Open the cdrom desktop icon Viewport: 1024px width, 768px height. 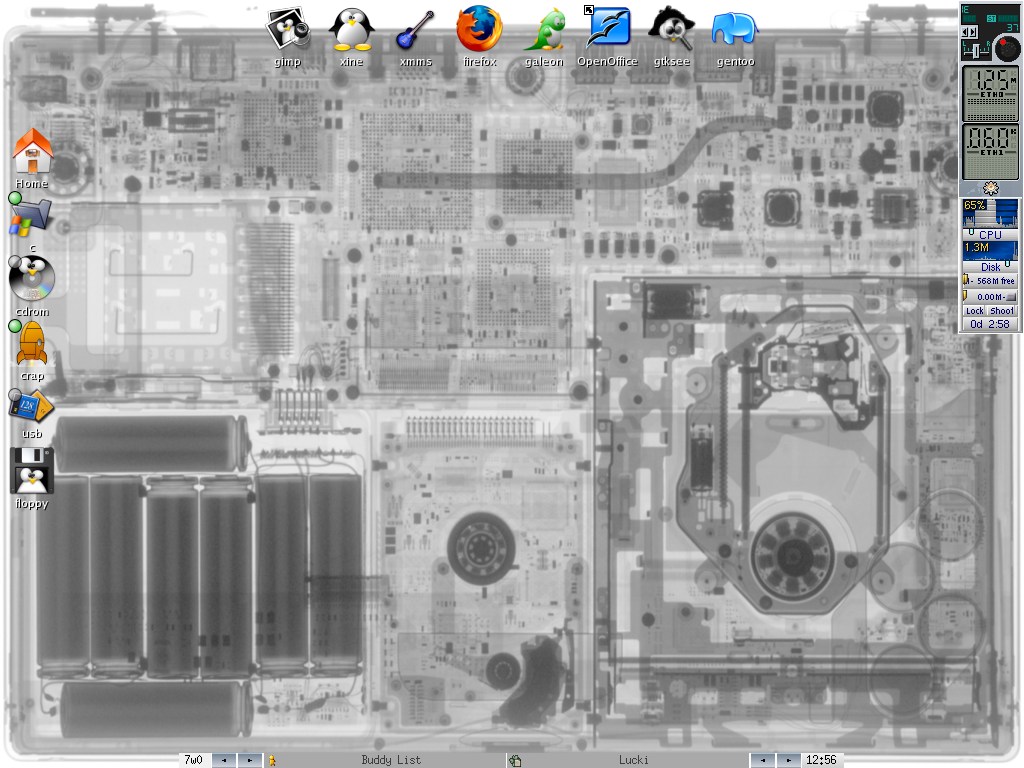coord(32,280)
